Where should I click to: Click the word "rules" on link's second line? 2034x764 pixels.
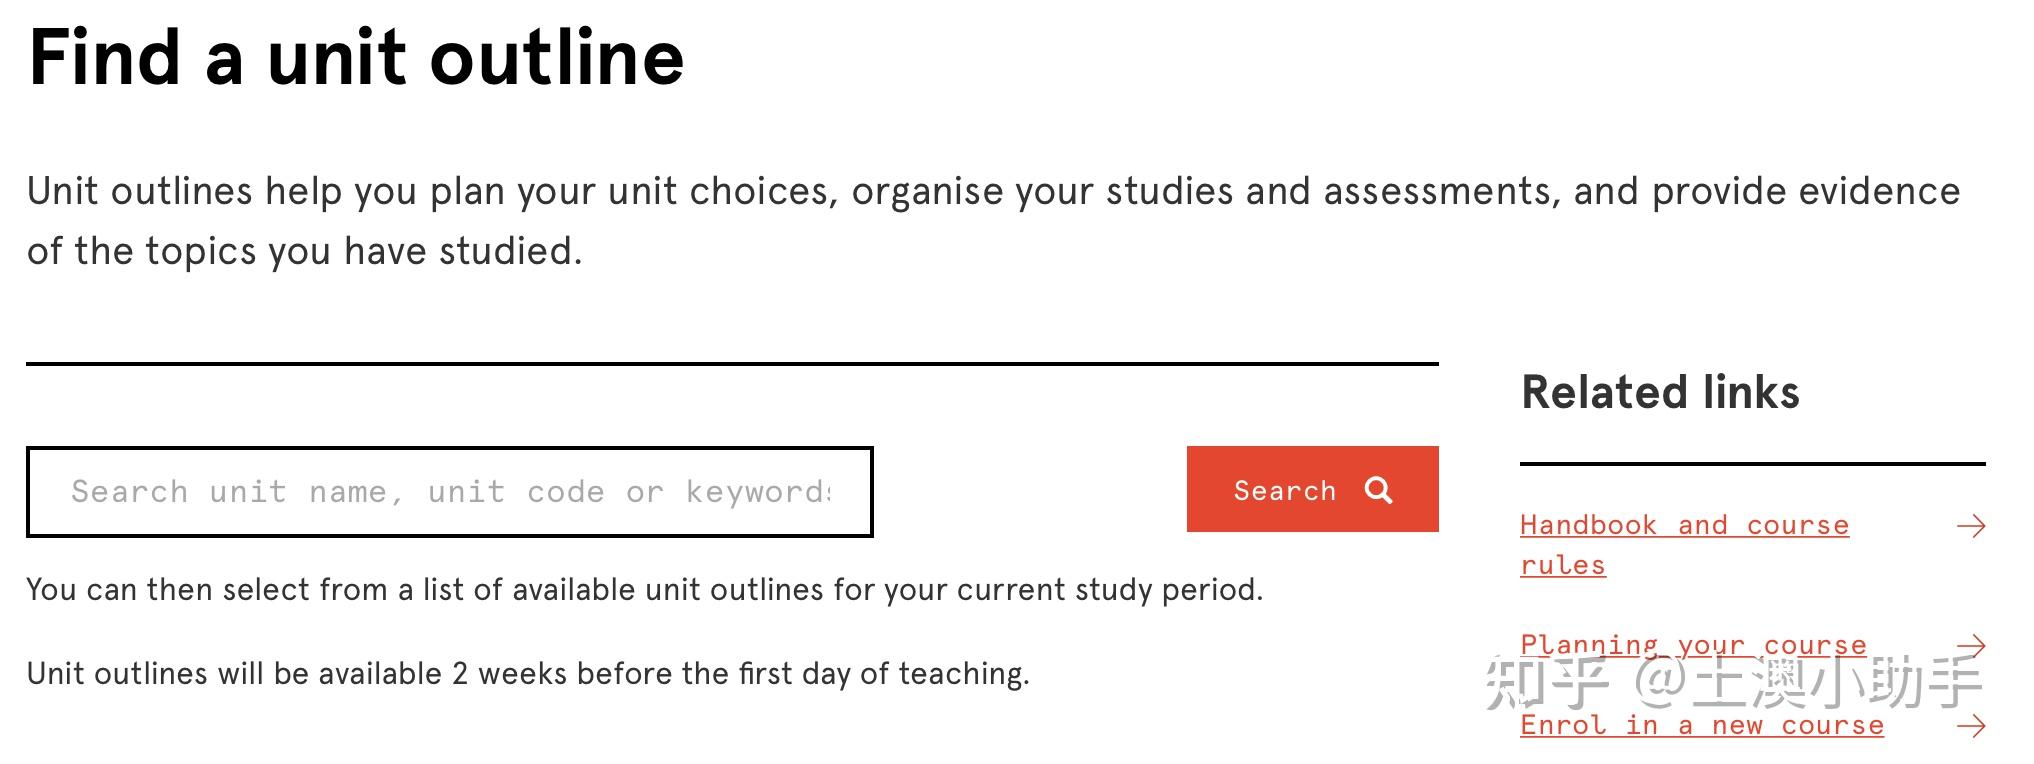pyautogui.click(x=1563, y=566)
